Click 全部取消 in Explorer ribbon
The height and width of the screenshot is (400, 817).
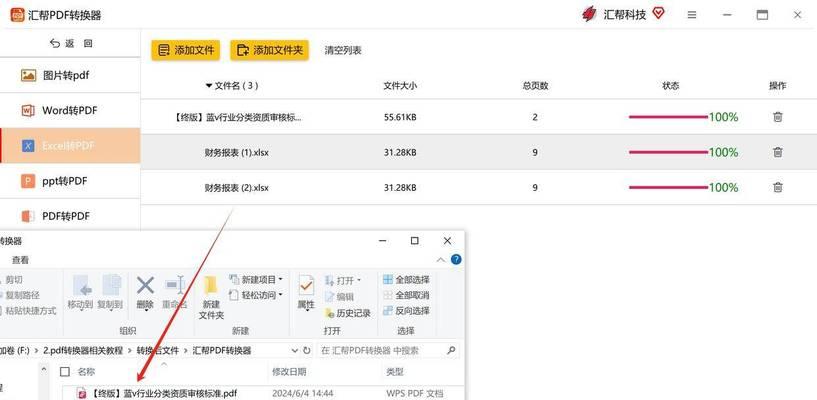(x=406, y=295)
